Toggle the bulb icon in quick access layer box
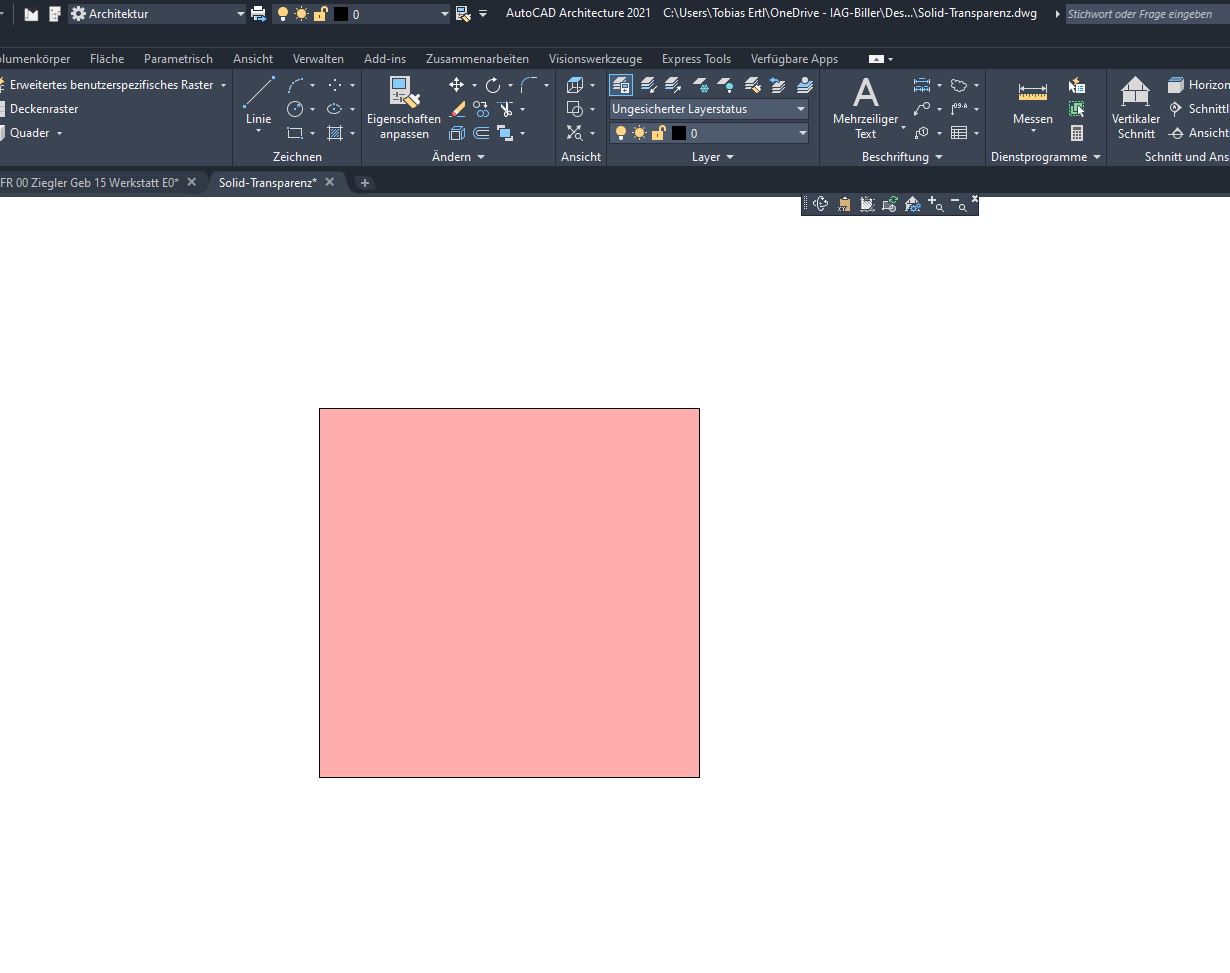Viewport: 1230px width, 973px height. tap(283, 14)
